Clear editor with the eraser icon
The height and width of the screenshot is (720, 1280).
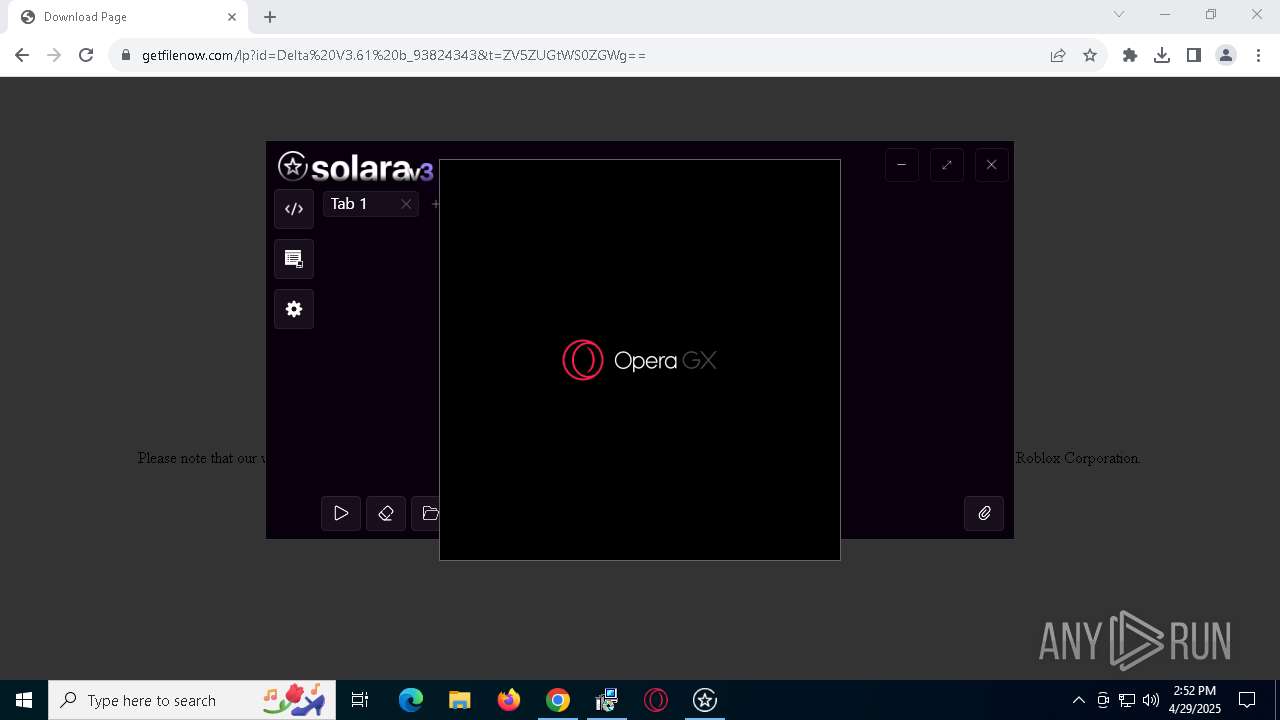pos(386,513)
